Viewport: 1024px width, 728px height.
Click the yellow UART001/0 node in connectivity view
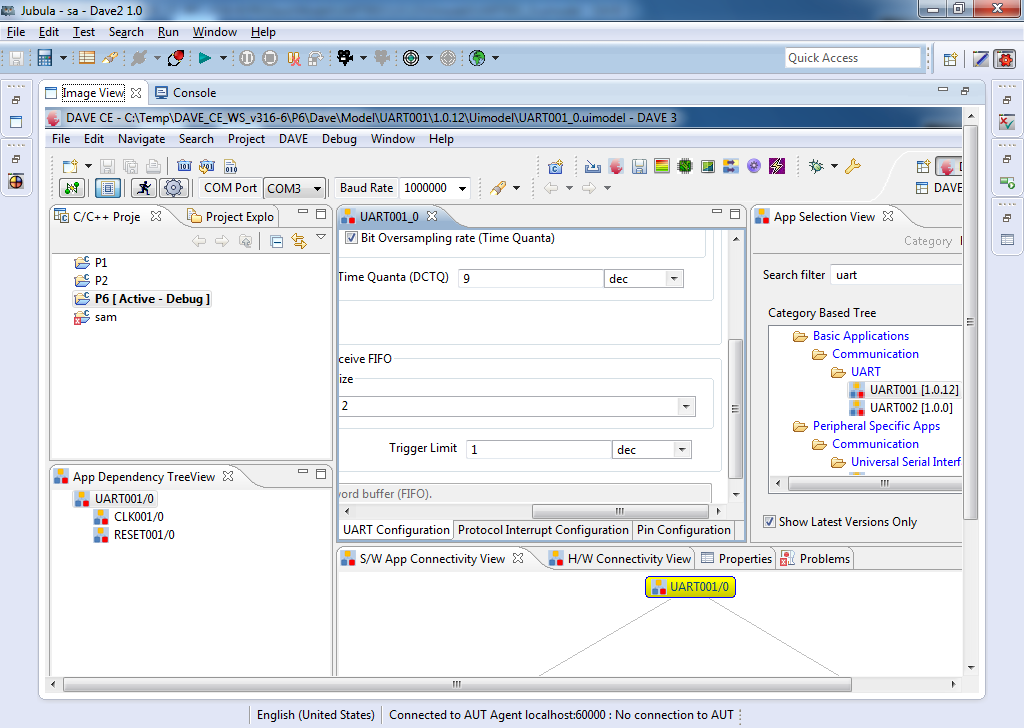pyautogui.click(x=690, y=587)
